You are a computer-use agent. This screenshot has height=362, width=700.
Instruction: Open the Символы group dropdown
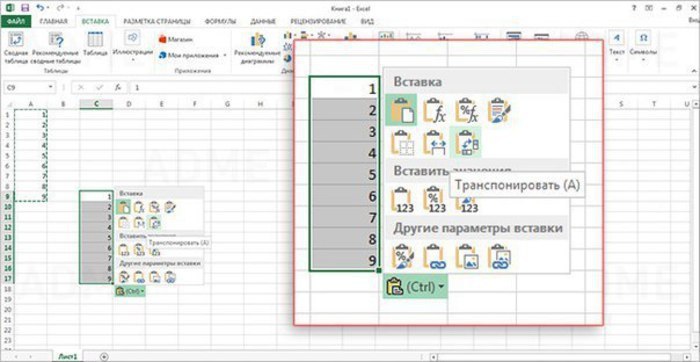(x=643, y=47)
